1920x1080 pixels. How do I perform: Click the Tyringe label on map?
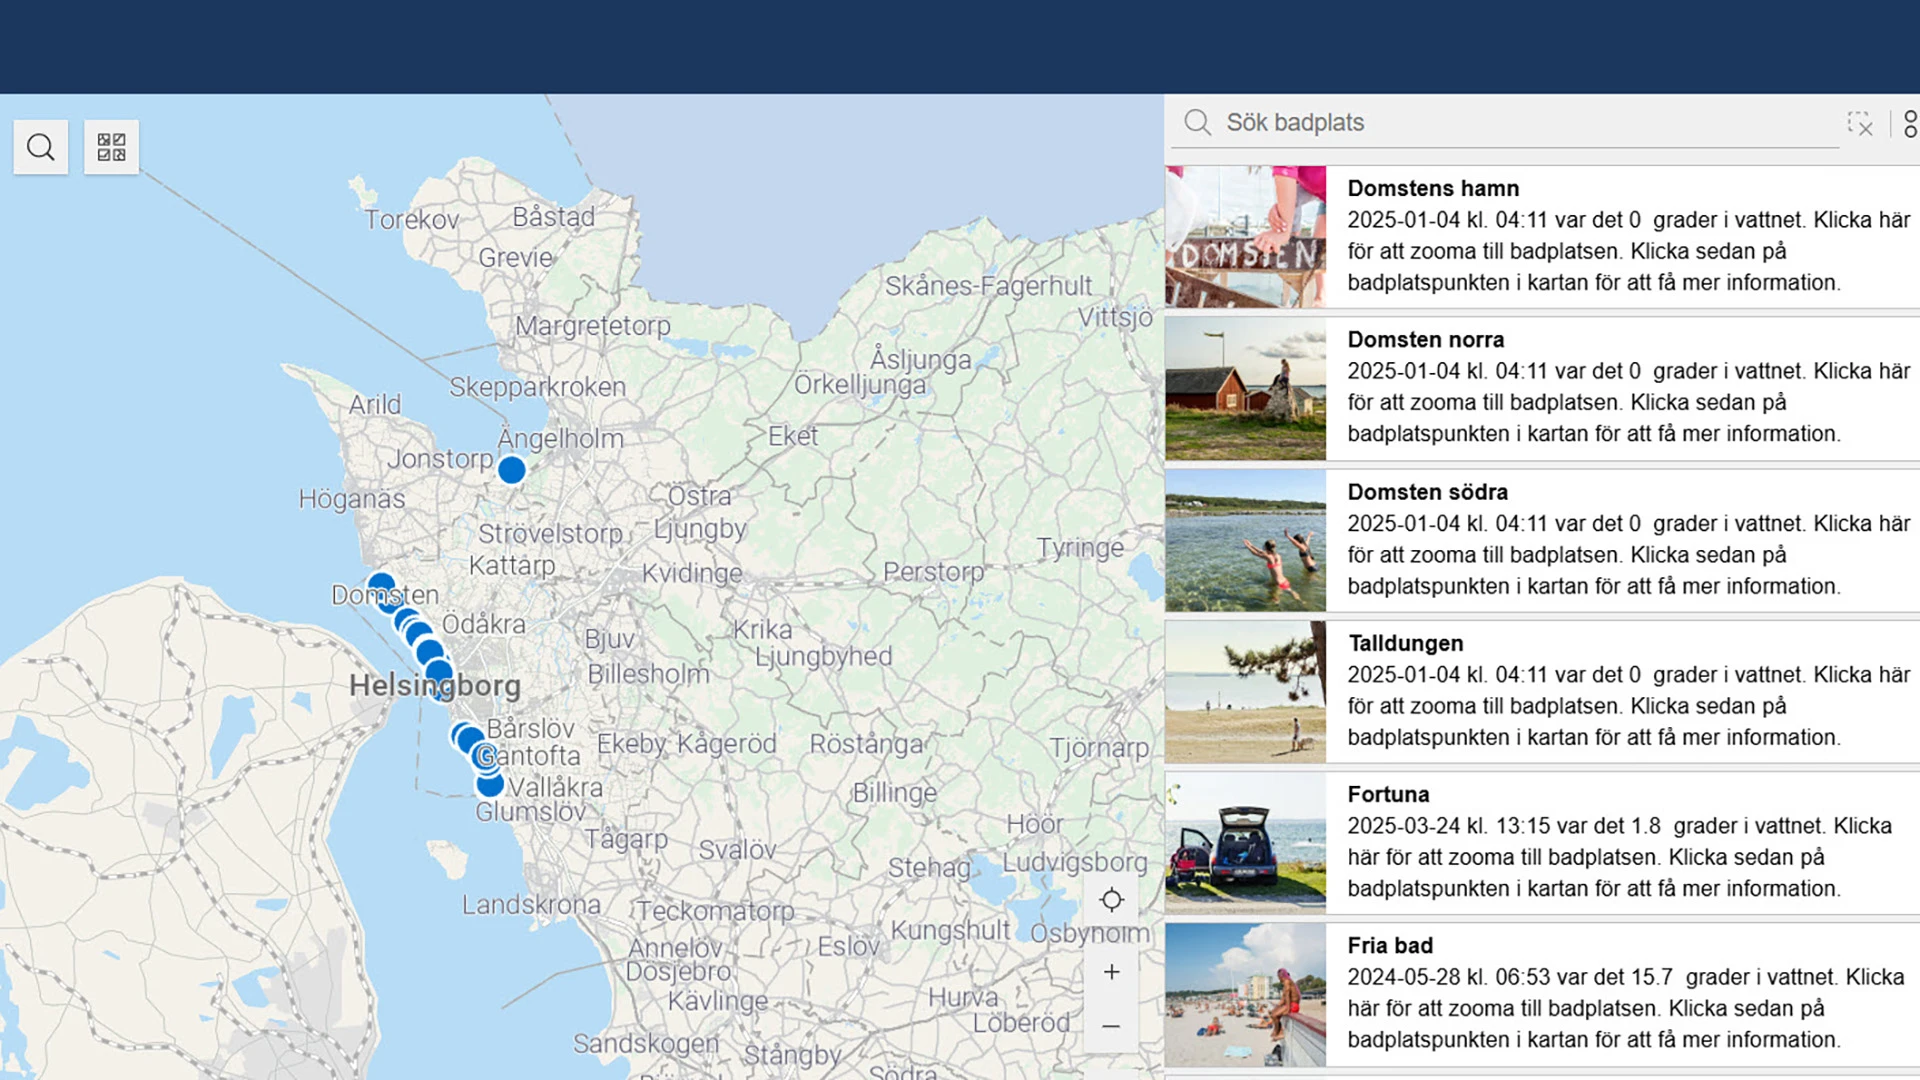click(1080, 548)
